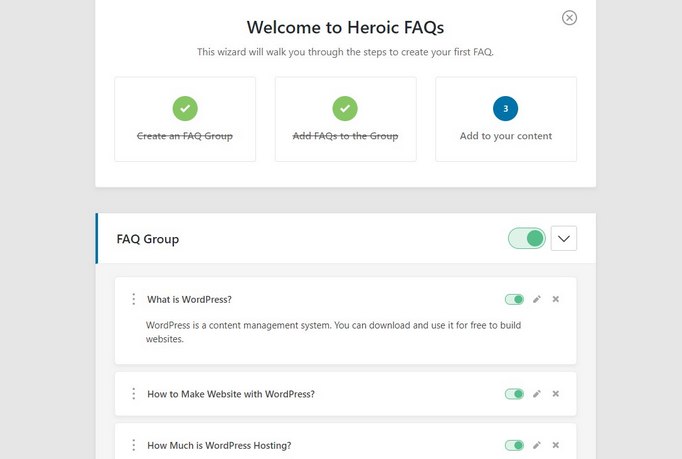Click drag handle beside 'How Much is WordPress Hosting?'

[134, 446]
